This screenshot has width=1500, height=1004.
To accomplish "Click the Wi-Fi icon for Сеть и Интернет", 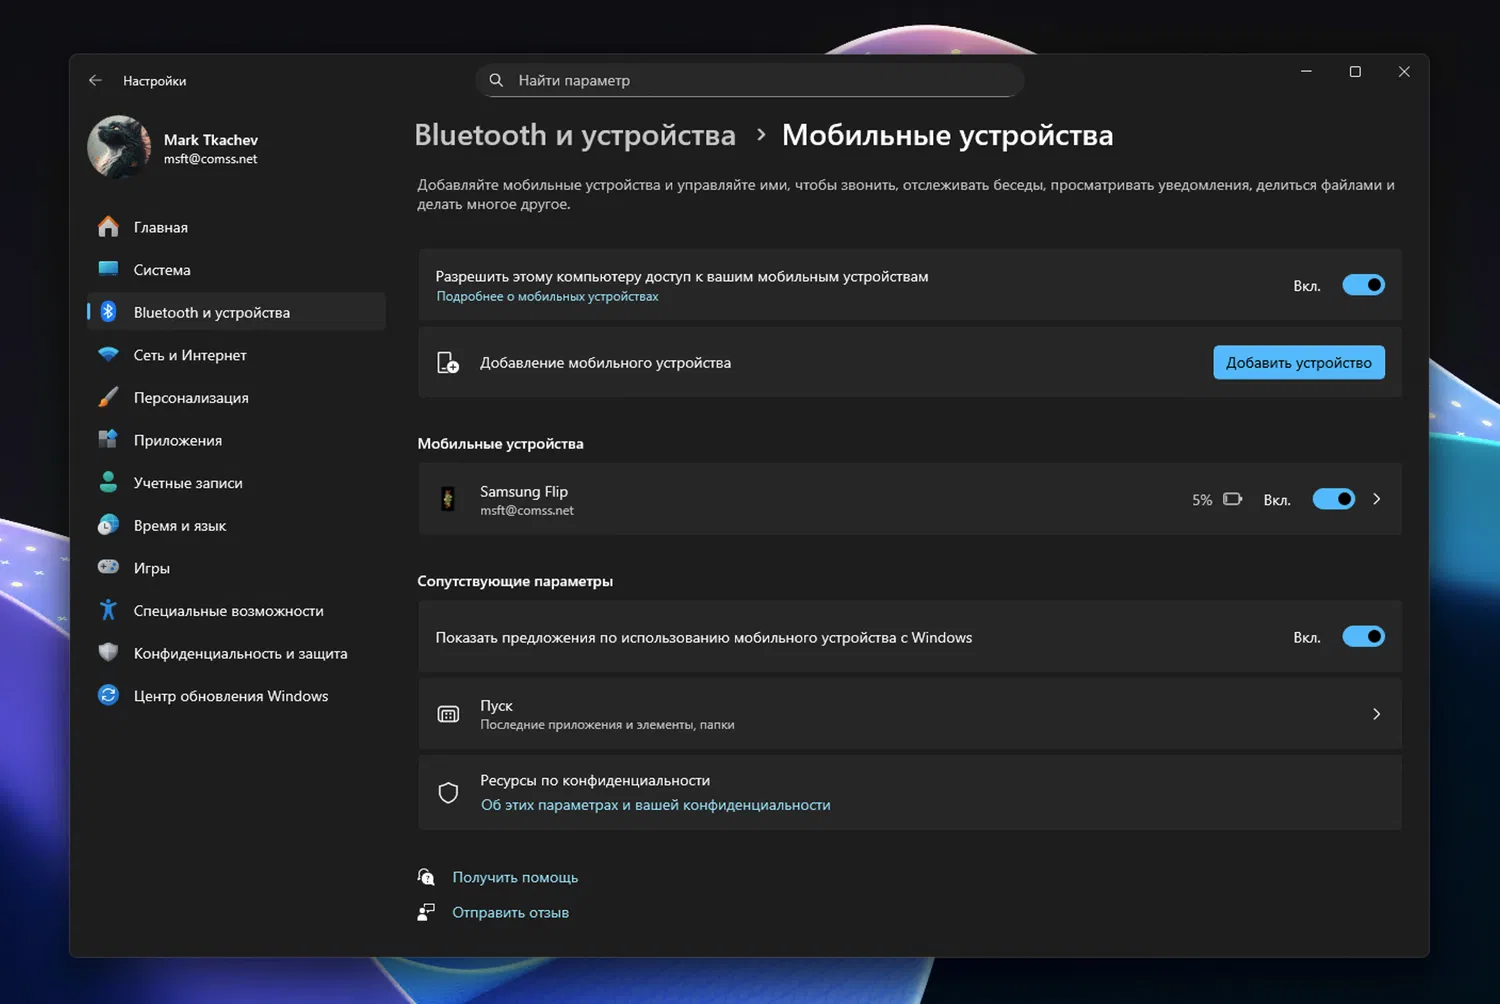I will (108, 354).
